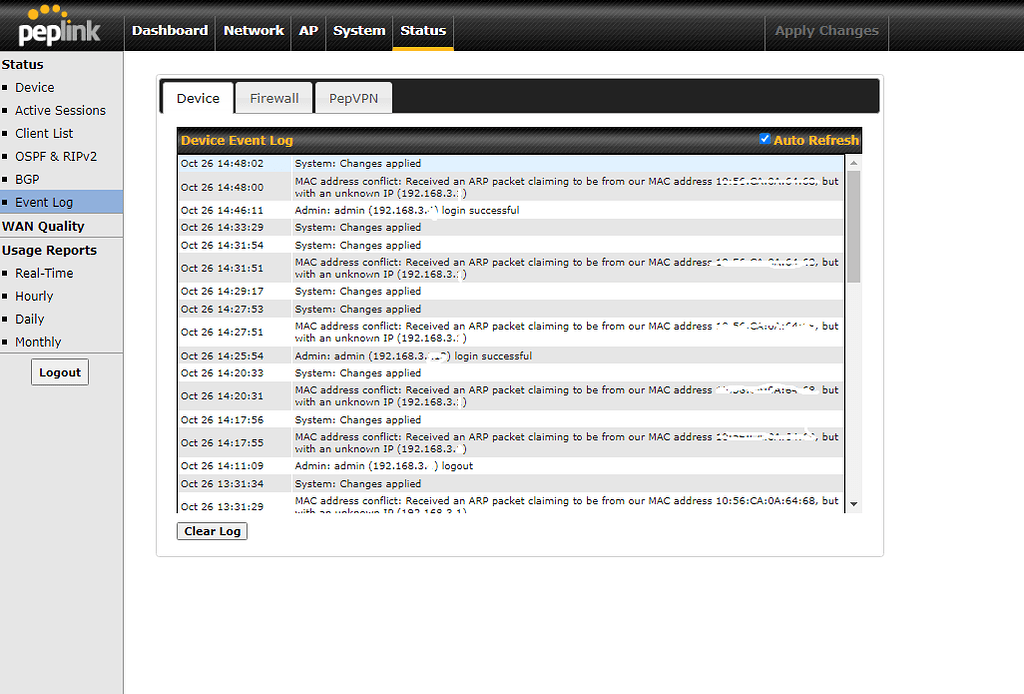
Task: Open the Network menu
Action: click(x=253, y=31)
